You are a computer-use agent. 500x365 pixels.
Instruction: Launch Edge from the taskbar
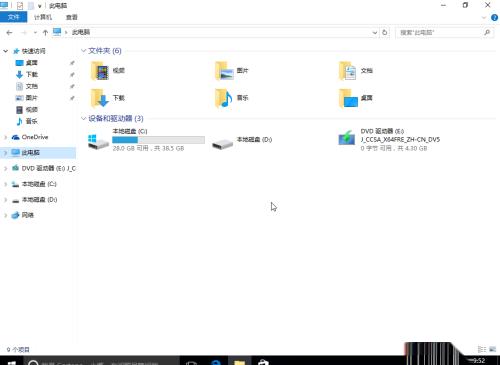pos(216,362)
